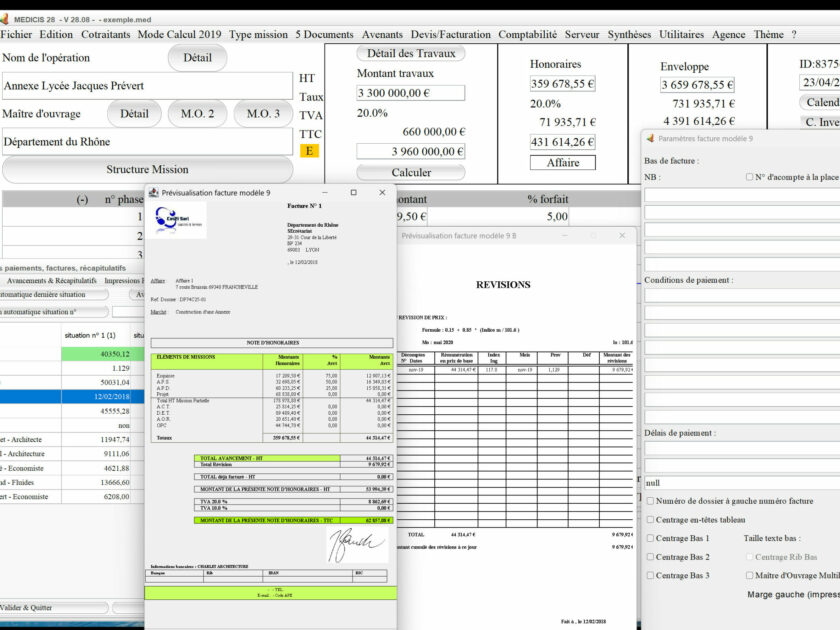Maximize the Prévisualisation facture modèle 9 window
Viewport: 840px width, 630px height.
[x=354, y=192]
